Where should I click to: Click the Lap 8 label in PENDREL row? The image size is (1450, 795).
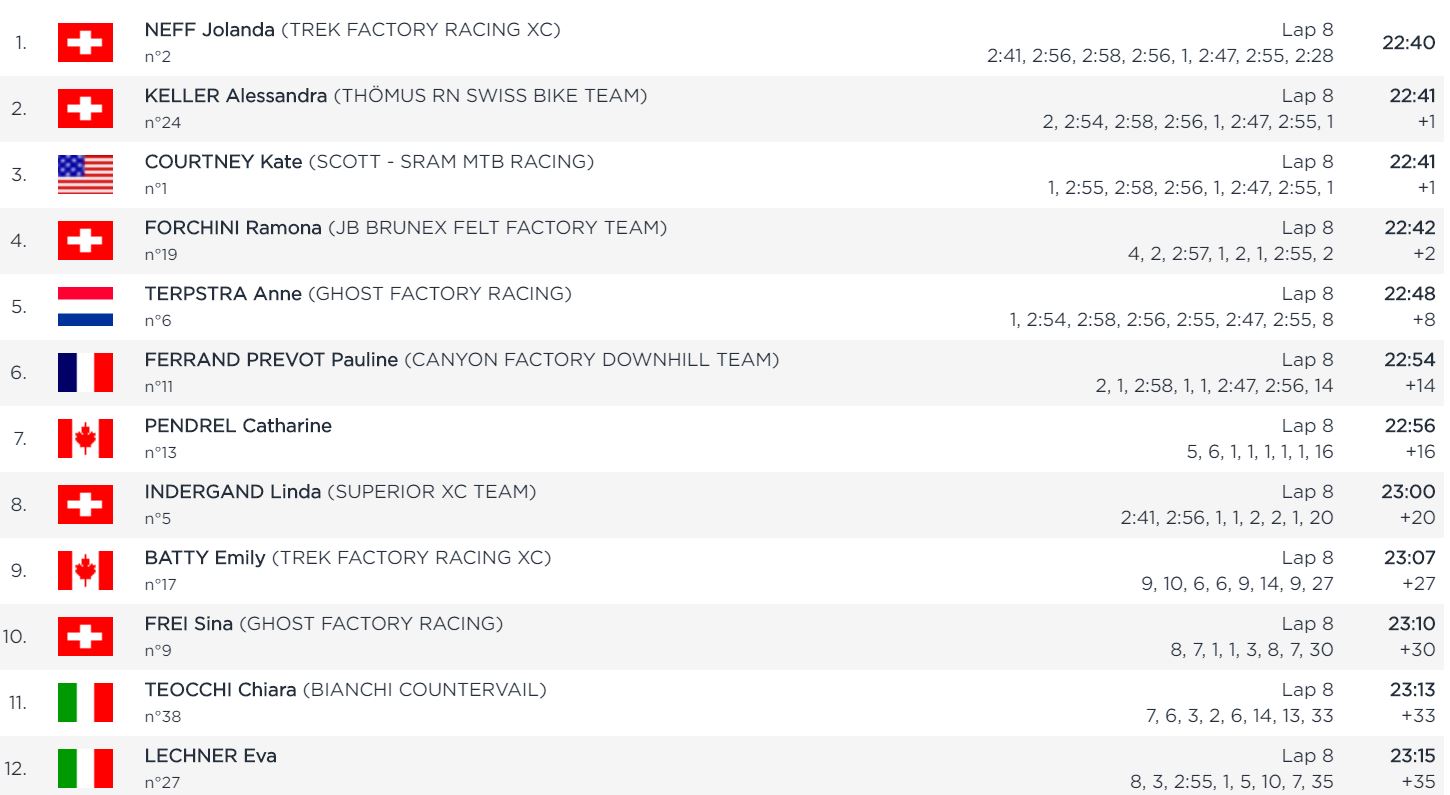(1308, 426)
